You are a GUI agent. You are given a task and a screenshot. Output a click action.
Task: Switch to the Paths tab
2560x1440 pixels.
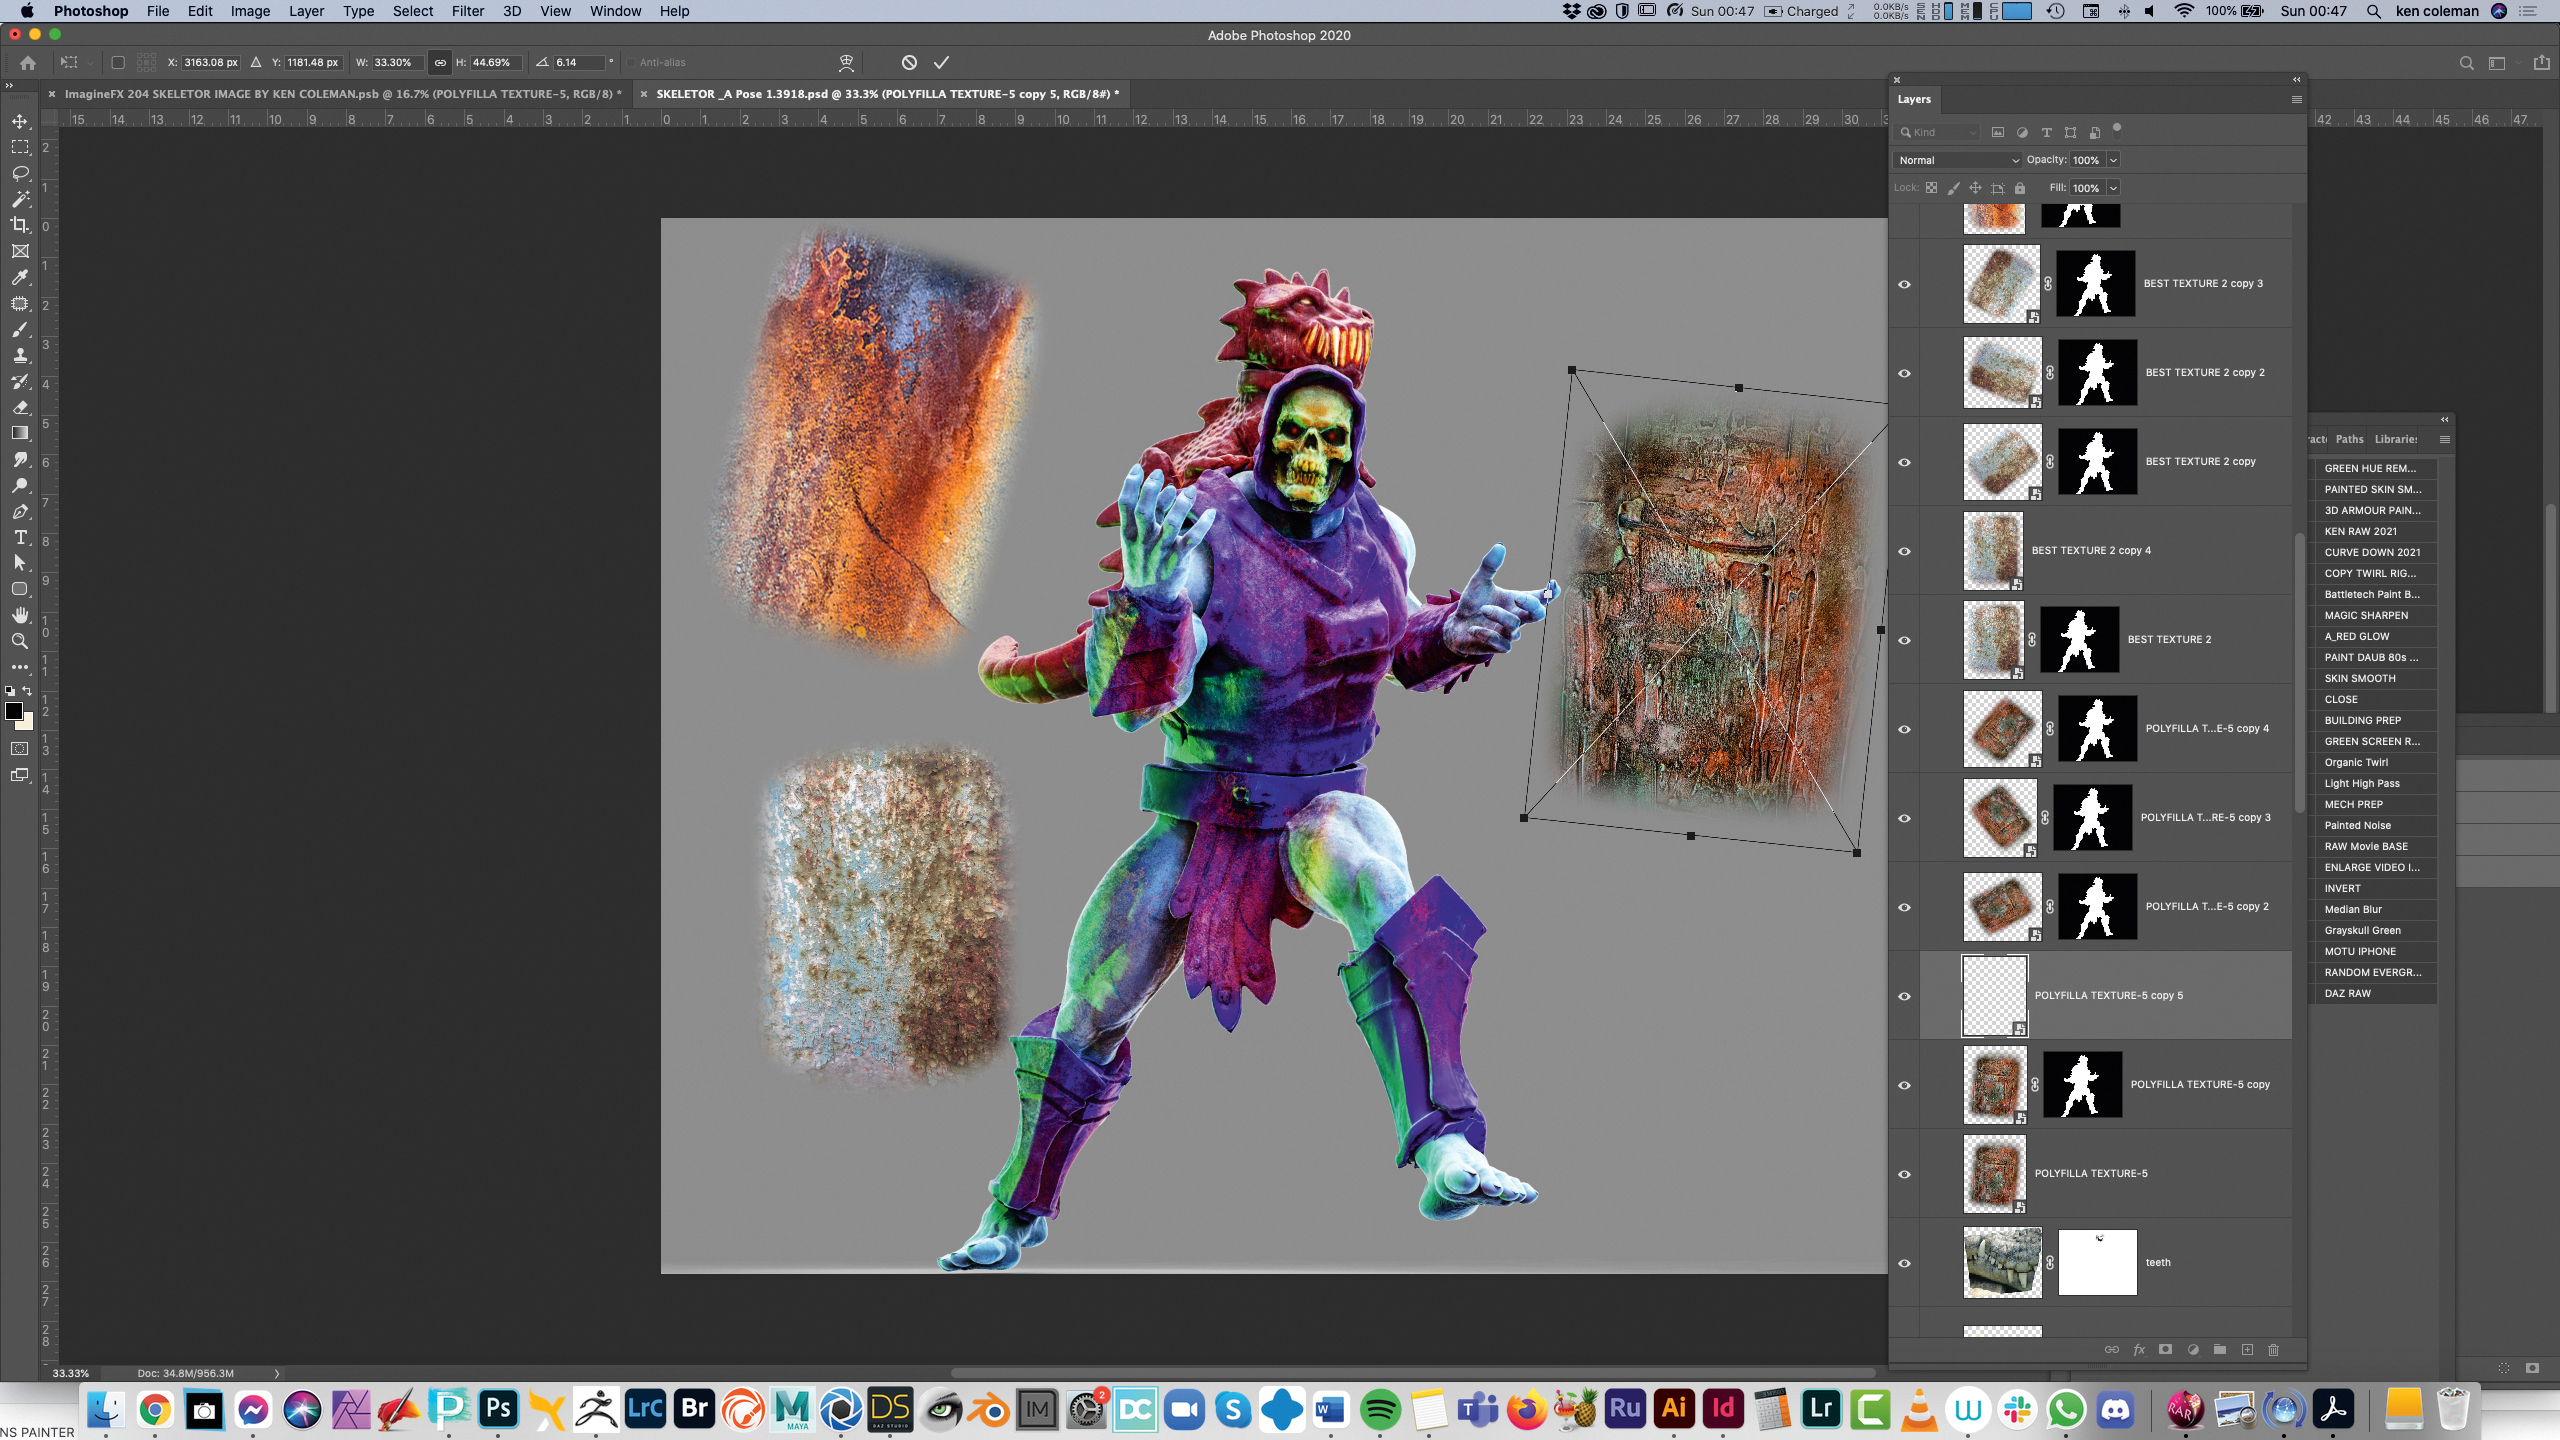(x=2349, y=439)
